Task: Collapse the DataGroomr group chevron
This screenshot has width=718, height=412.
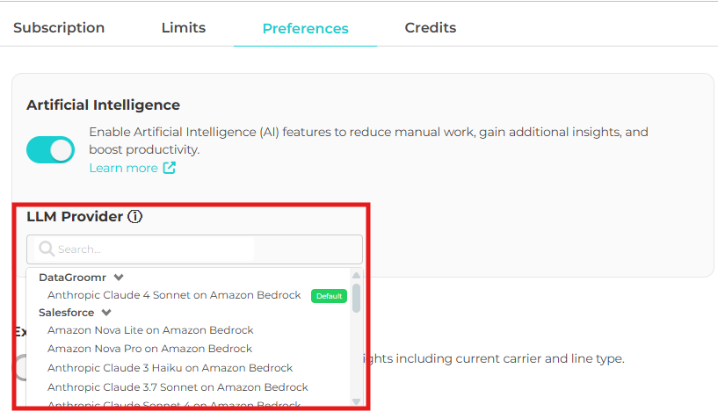Action: 119,277
